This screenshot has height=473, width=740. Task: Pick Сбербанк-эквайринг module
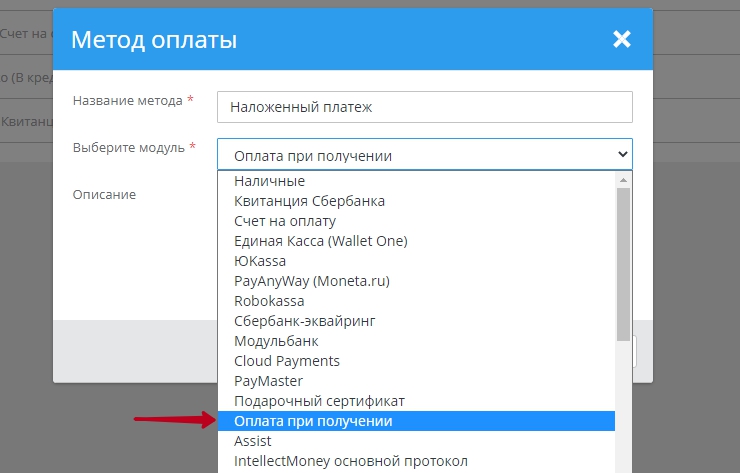point(304,321)
